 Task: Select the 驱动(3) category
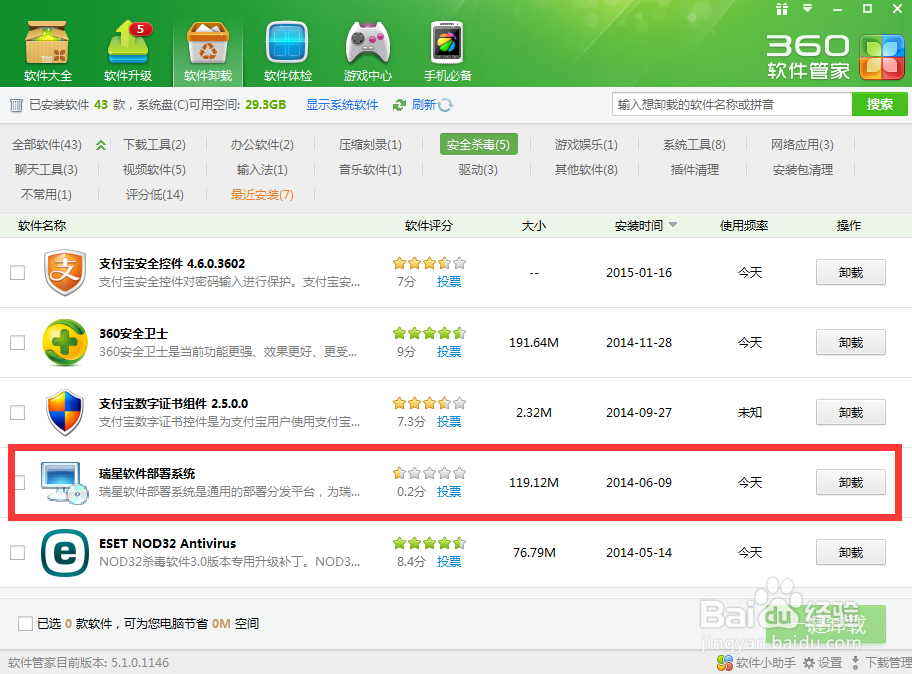478,170
